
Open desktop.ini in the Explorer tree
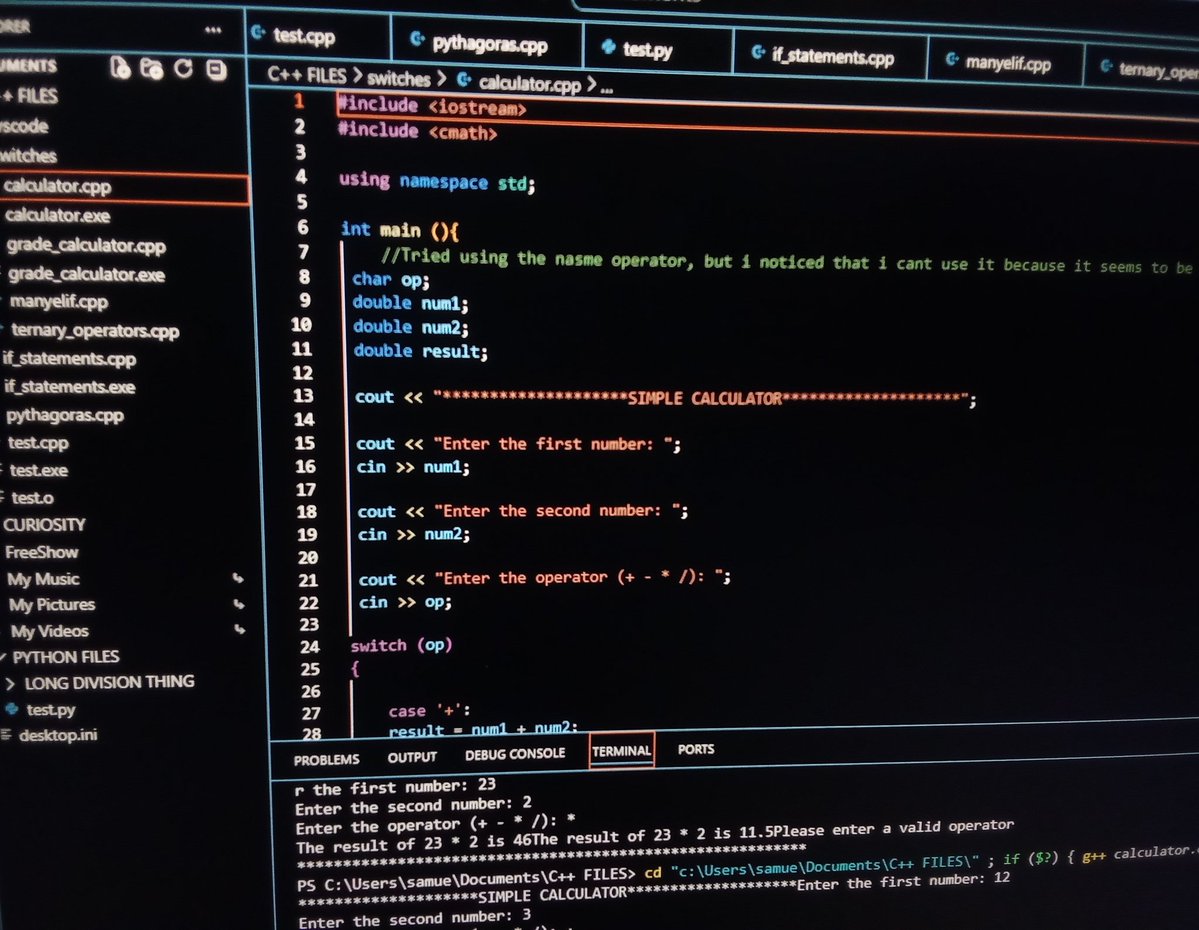pos(58,735)
